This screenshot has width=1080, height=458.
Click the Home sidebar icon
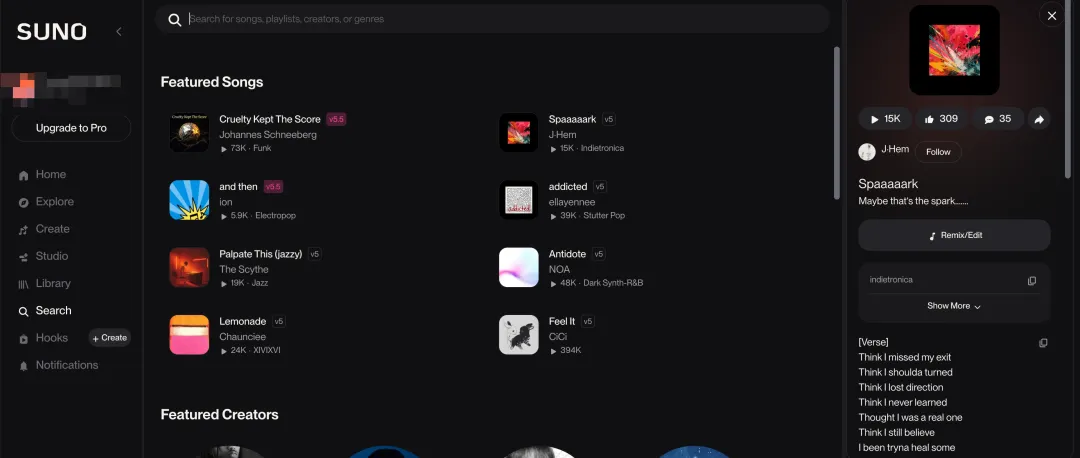(x=23, y=175)
